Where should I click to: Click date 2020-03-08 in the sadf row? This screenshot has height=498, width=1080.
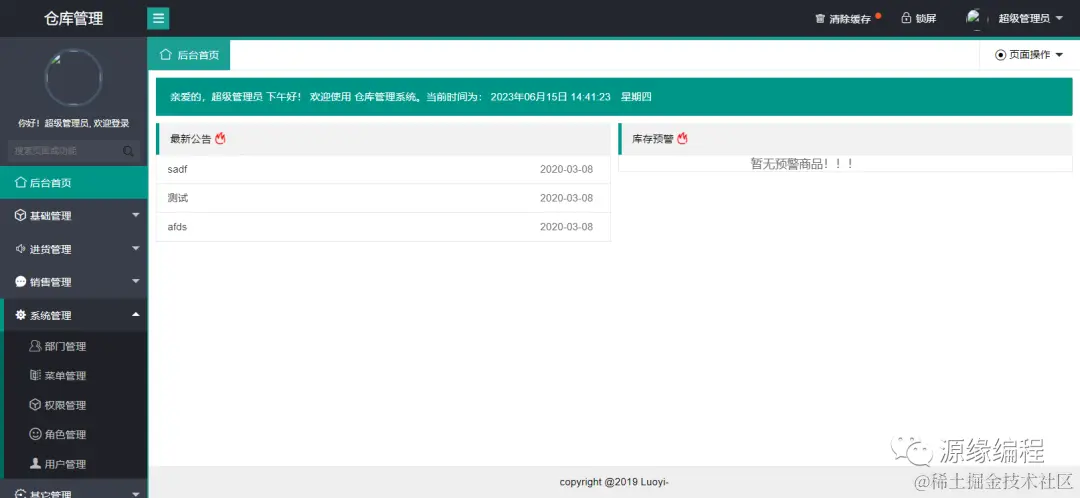[x=566, y=169]
